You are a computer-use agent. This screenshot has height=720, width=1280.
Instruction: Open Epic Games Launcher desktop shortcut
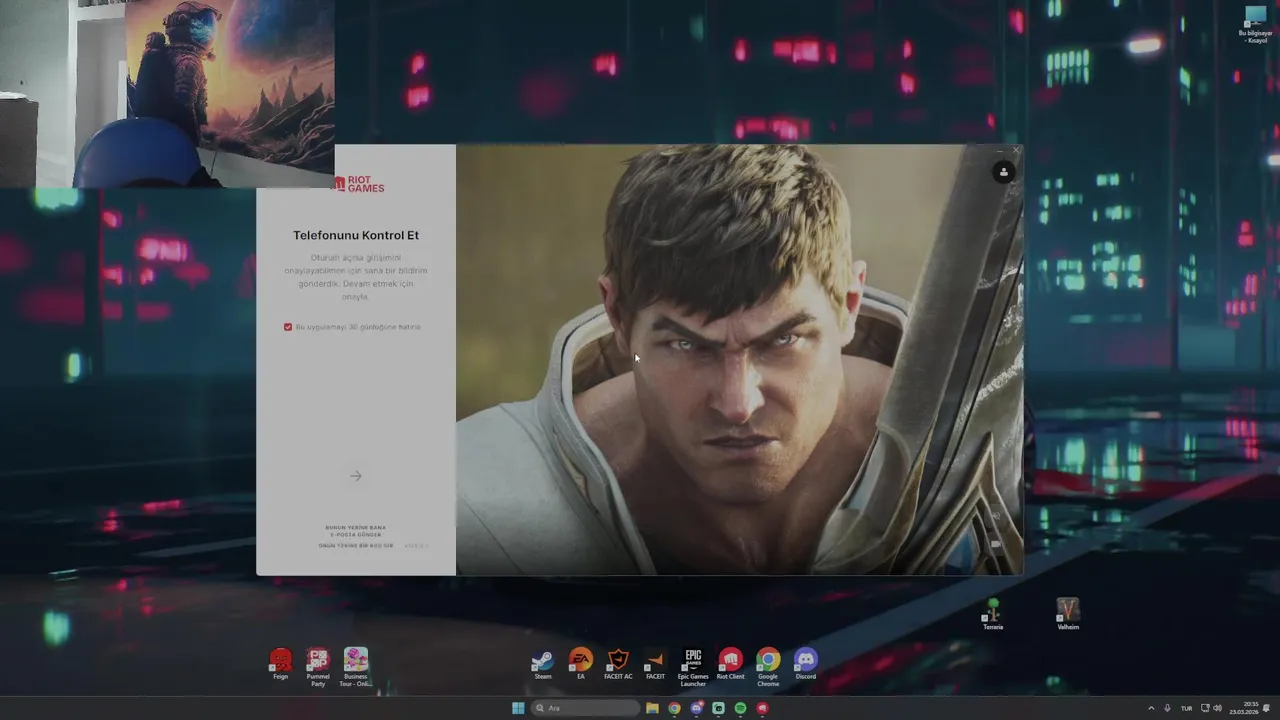tap(693, 667)
